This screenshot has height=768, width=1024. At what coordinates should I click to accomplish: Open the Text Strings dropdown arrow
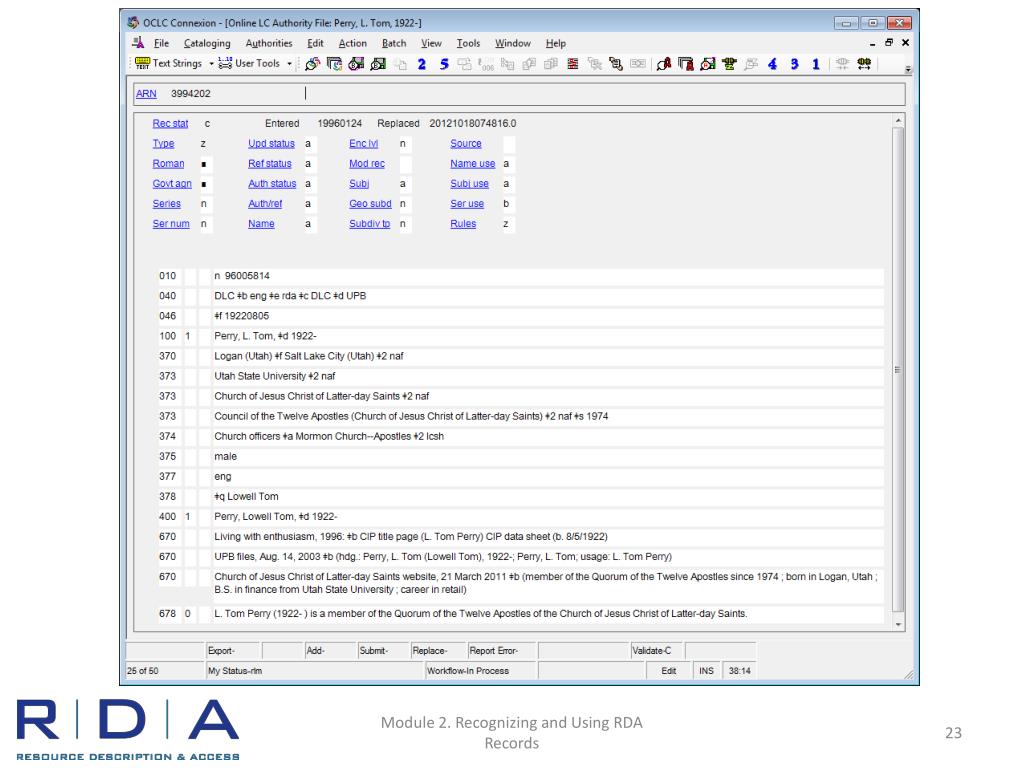coord(211,64)
